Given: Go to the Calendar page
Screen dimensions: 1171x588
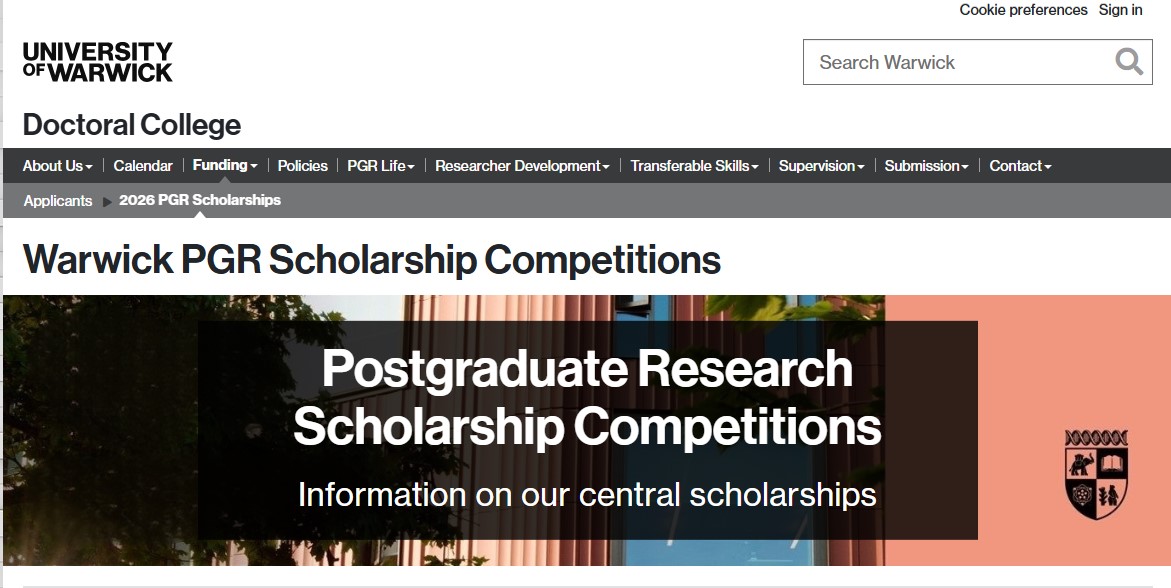Looking at the screenshot, I should 143,166.
